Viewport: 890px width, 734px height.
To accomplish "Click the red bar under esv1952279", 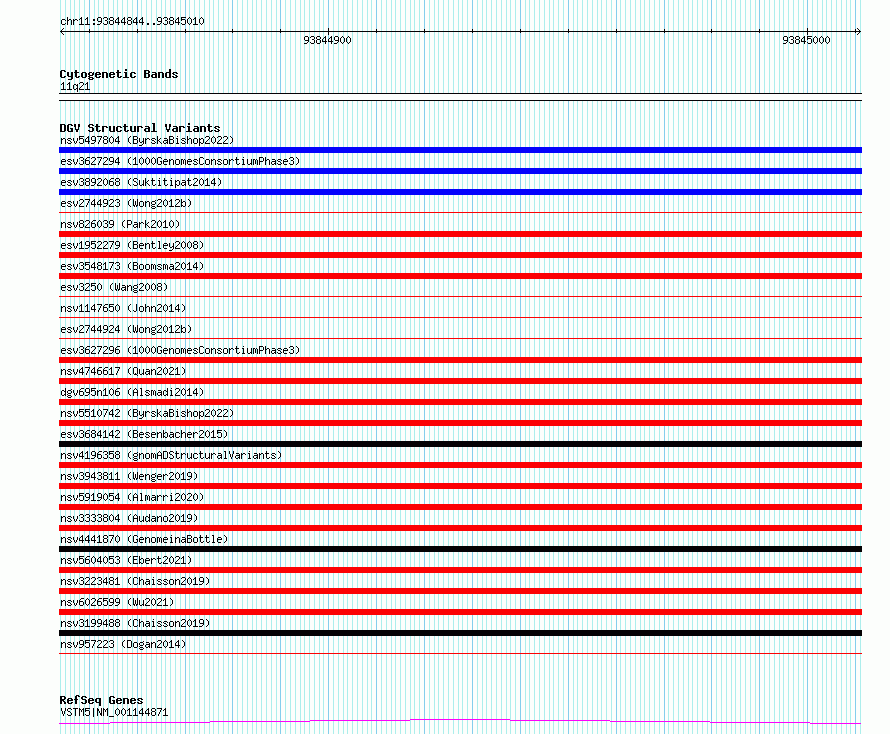I will (460, 255).
